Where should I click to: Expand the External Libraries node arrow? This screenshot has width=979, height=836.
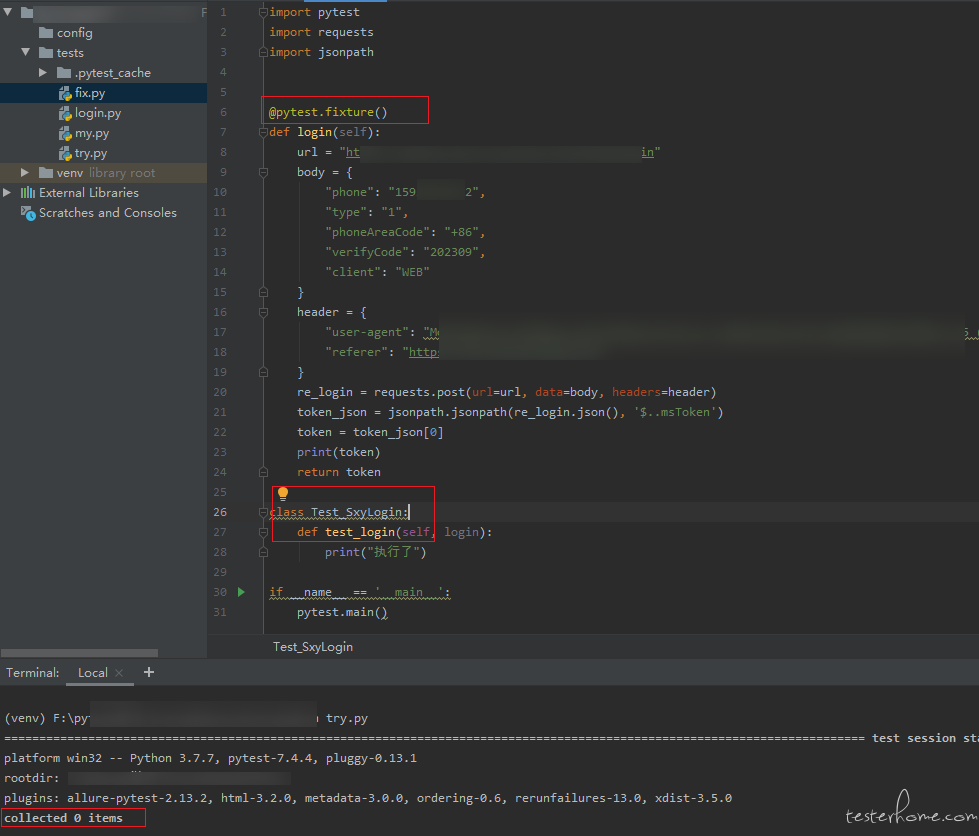click(7, 192)
